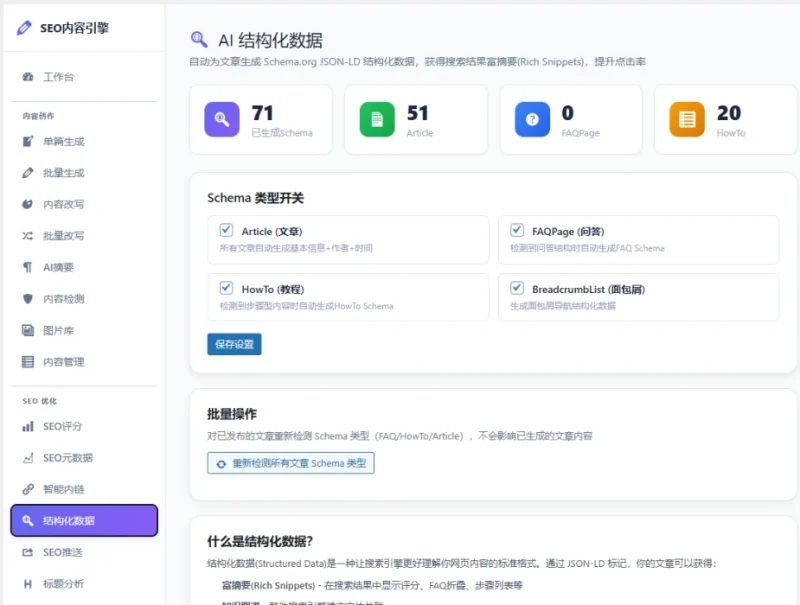Open the 51 Article stat card
The height and width of the screenshot is (605, 800).
pyautogui.click(x=416, y=119)
